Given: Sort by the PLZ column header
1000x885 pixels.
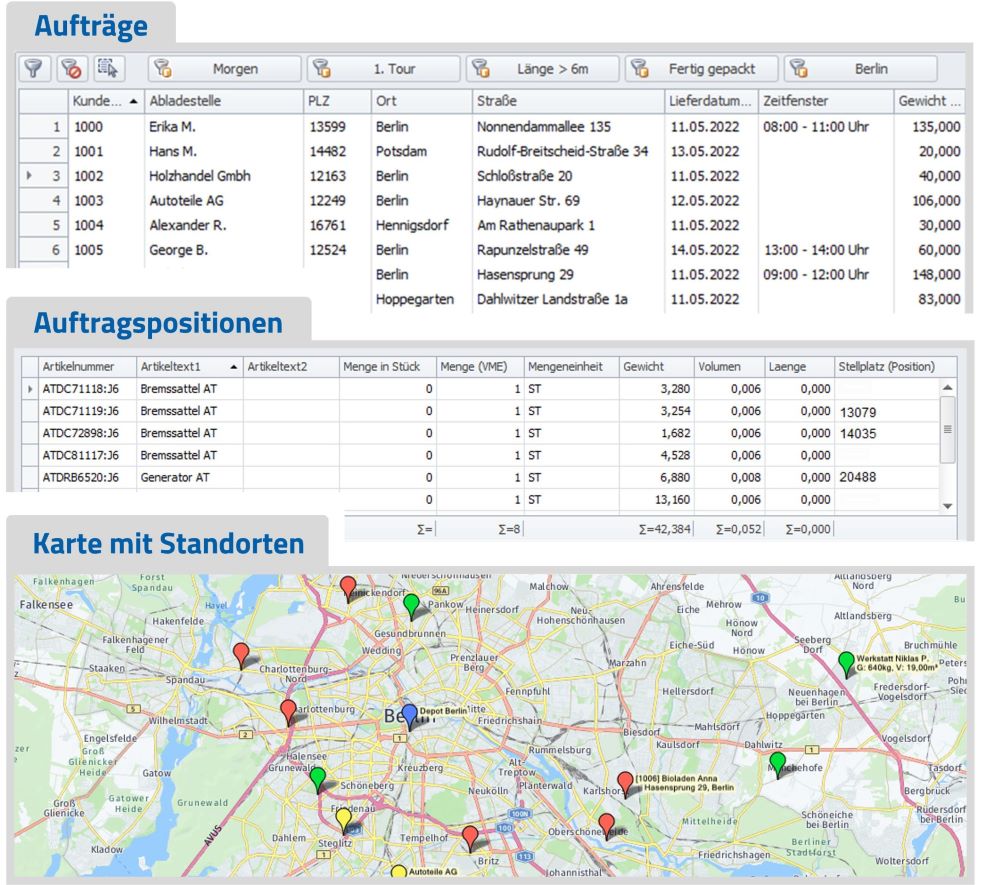Looking at the screenshot, I should (x=337, y=101).
